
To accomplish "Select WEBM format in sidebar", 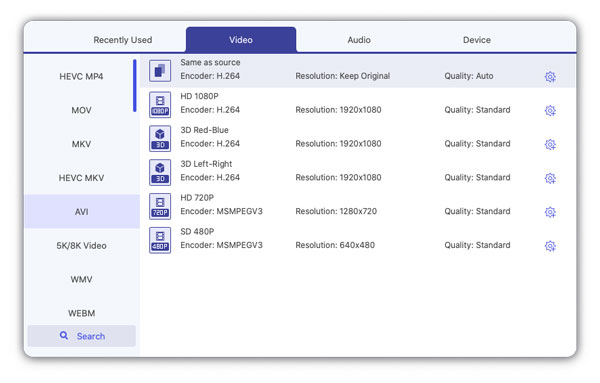I will [x=81, y=313].
